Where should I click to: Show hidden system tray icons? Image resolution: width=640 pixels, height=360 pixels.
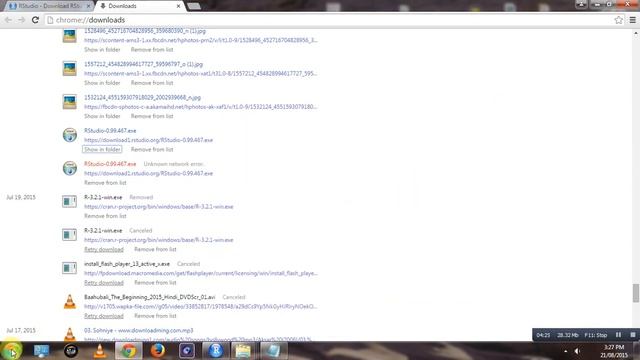pos(565,351)
